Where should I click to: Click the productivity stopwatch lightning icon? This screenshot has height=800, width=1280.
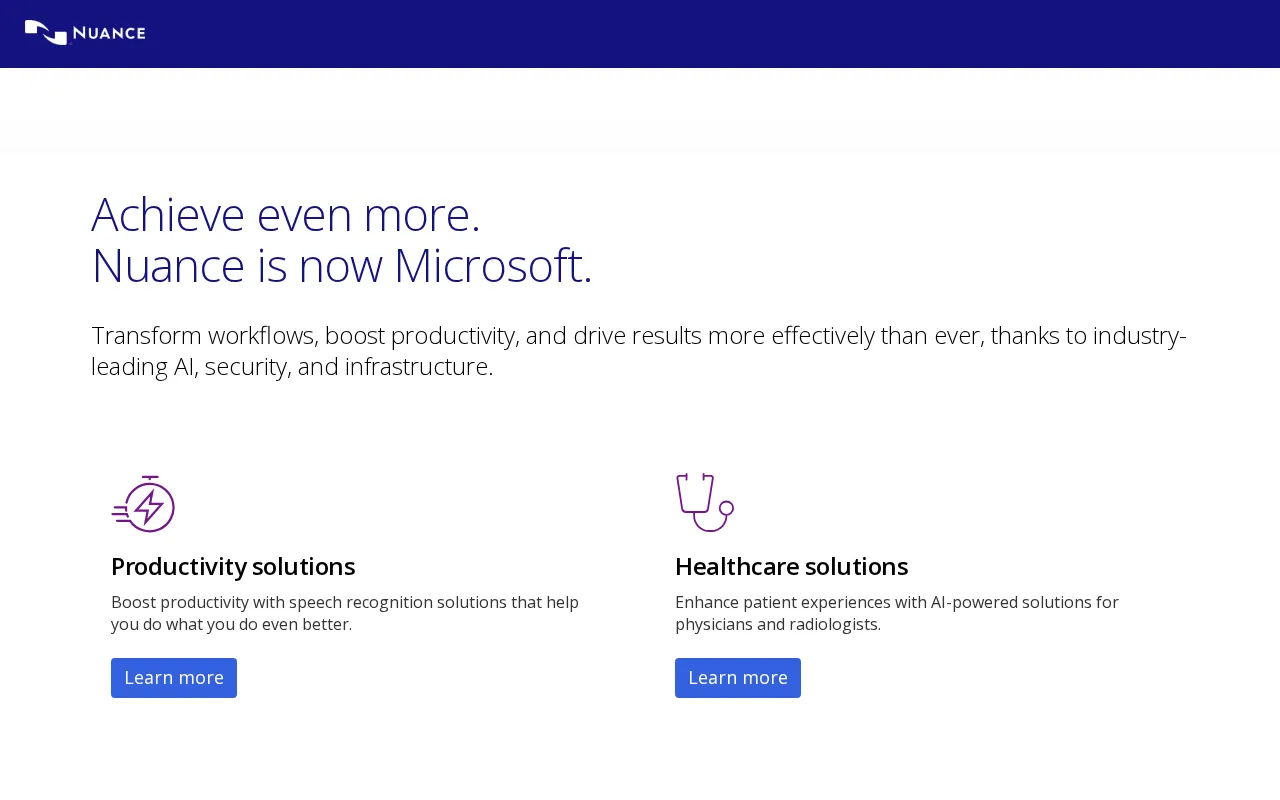143,503
